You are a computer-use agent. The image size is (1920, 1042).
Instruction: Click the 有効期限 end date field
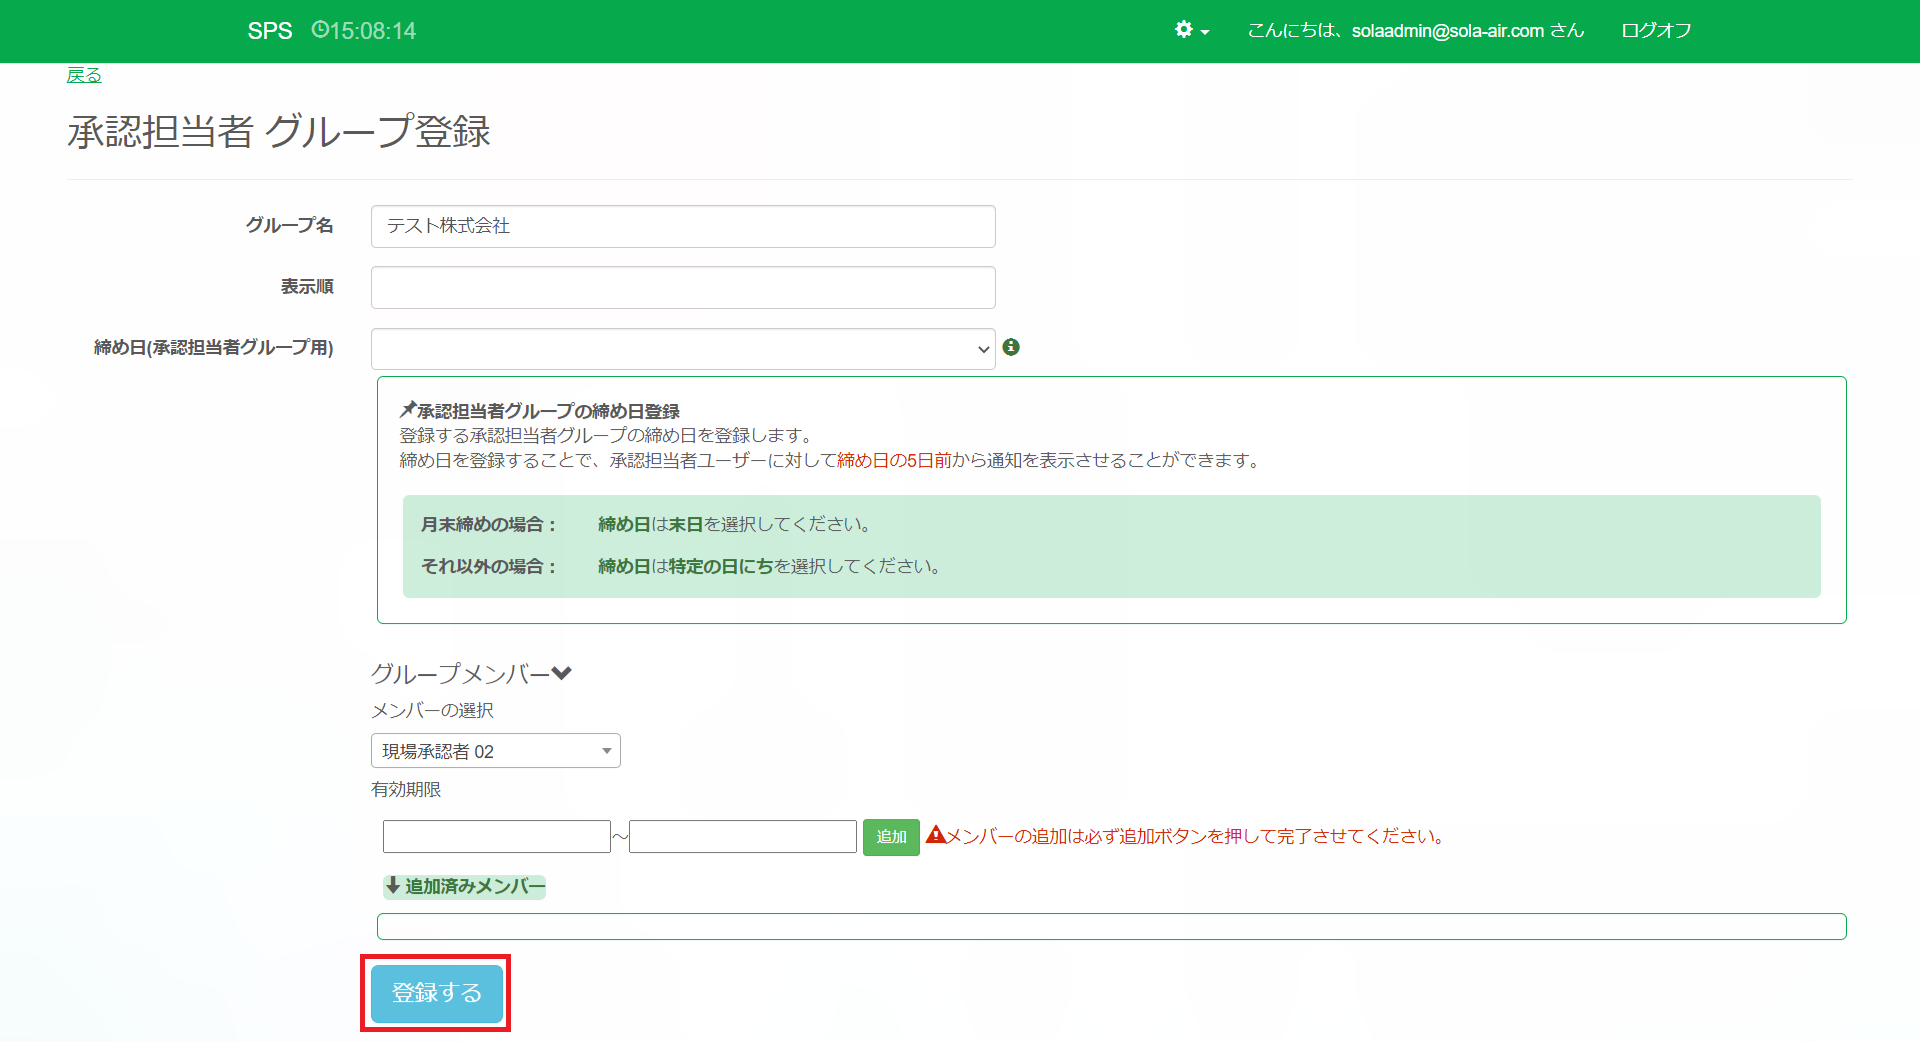[742, 836]
